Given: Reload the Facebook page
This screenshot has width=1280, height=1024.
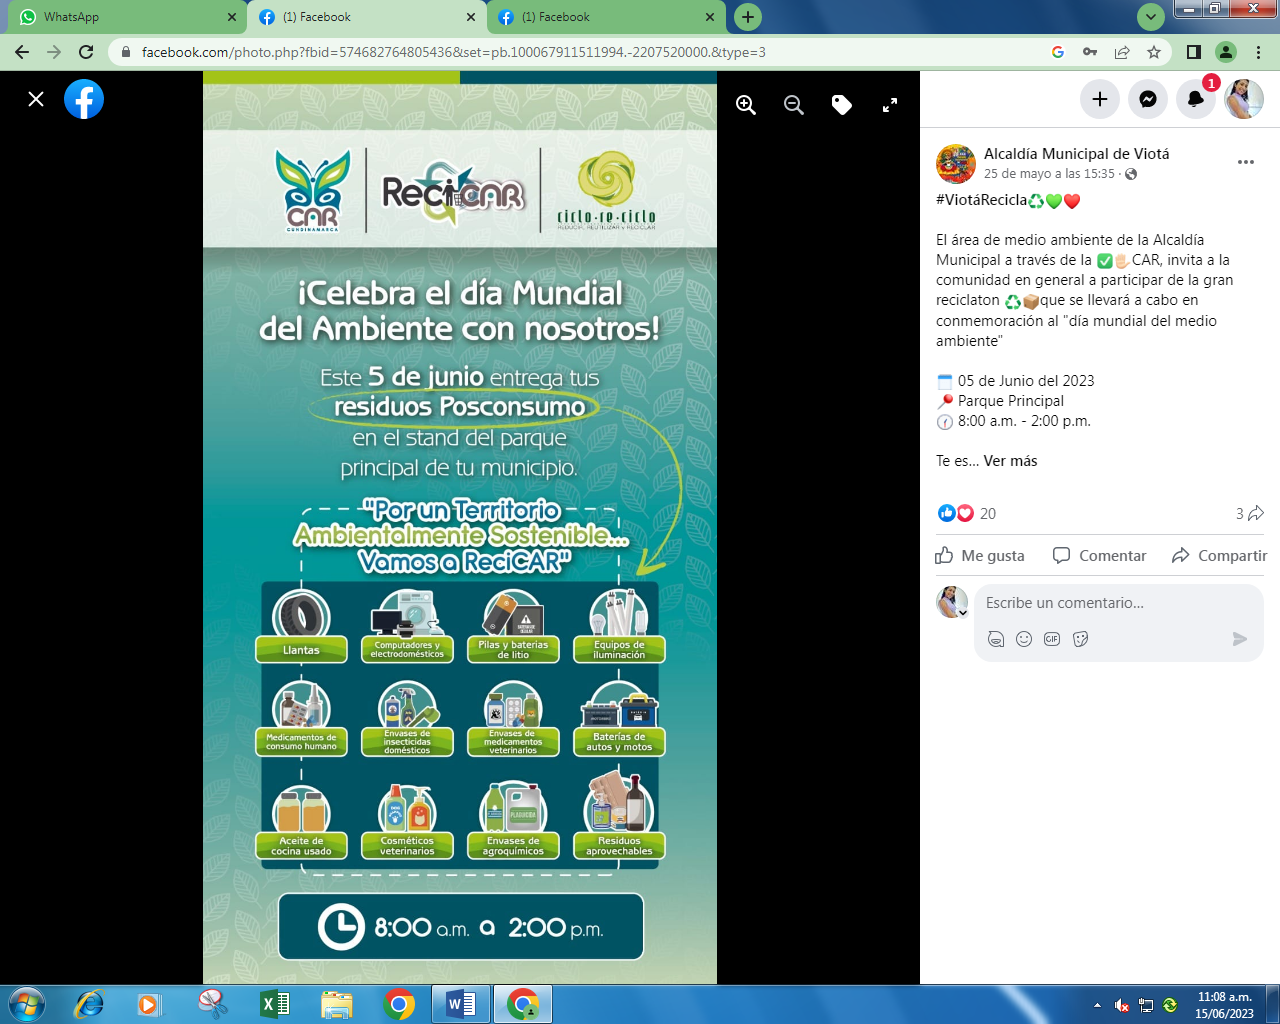Looking at the screenshot, I should coord(86,52).
